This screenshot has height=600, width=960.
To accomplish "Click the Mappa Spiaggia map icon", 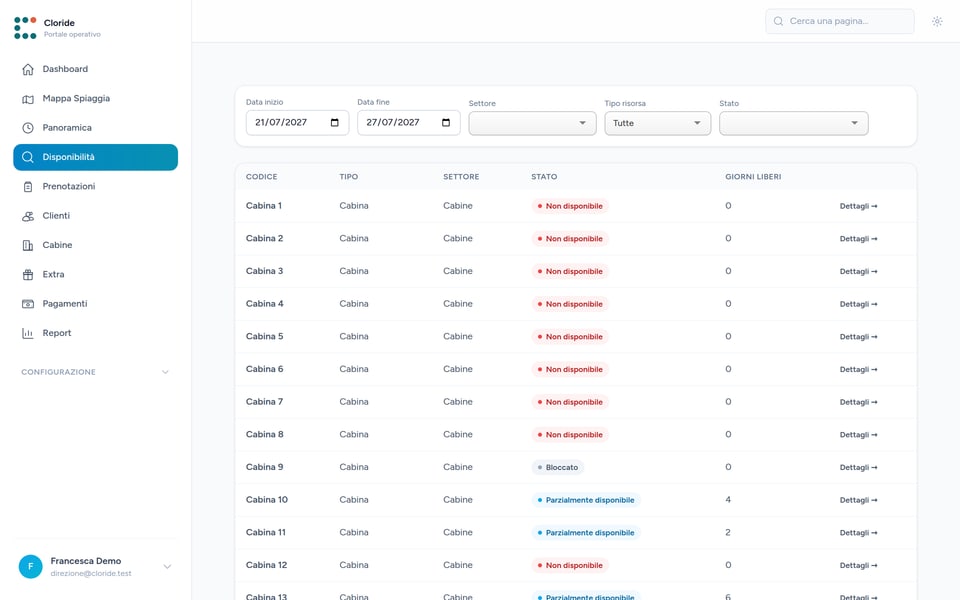I will click(28, 99).
